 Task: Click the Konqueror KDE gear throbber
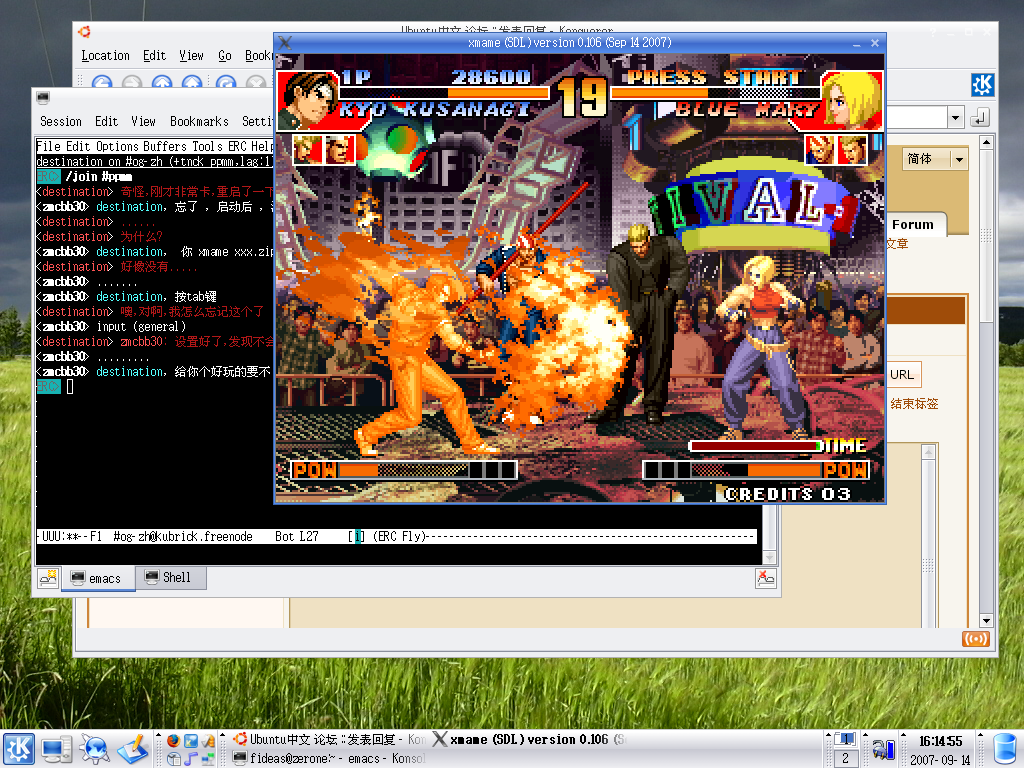click(982, 85)
